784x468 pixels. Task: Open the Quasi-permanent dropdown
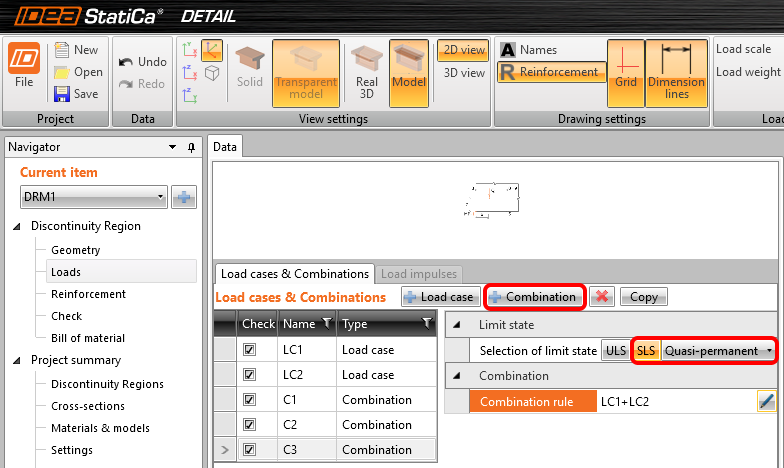coord(718,351)
